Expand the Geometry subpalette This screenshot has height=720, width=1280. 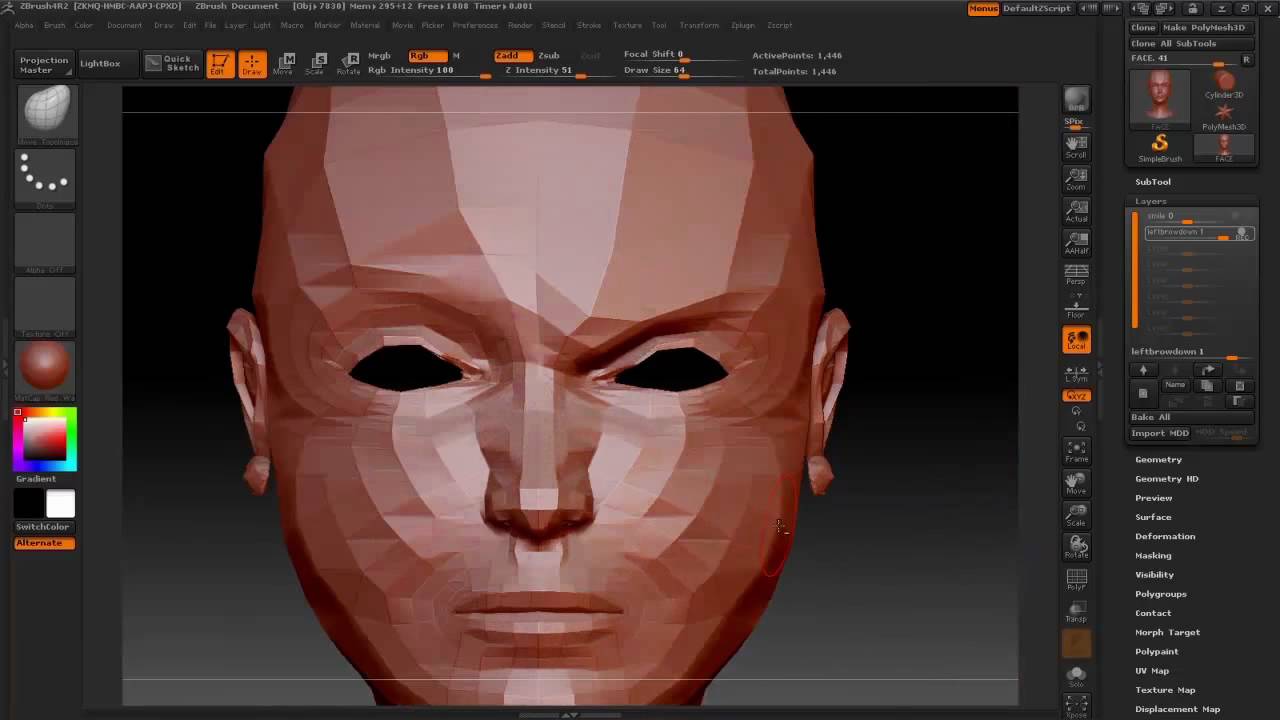[x=1158, y=459]
